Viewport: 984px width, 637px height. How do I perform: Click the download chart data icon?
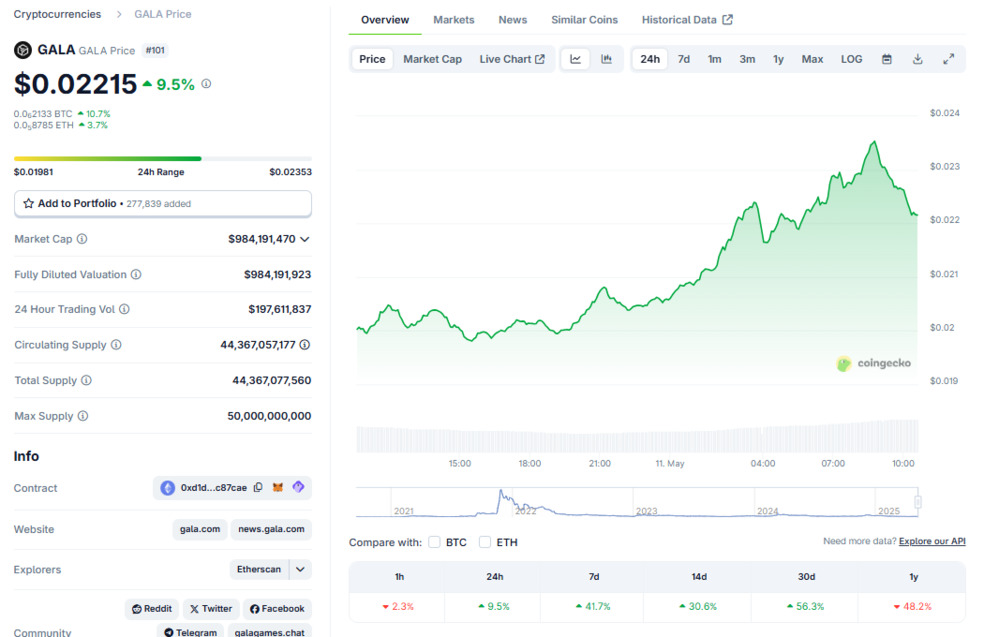[917, 59]
